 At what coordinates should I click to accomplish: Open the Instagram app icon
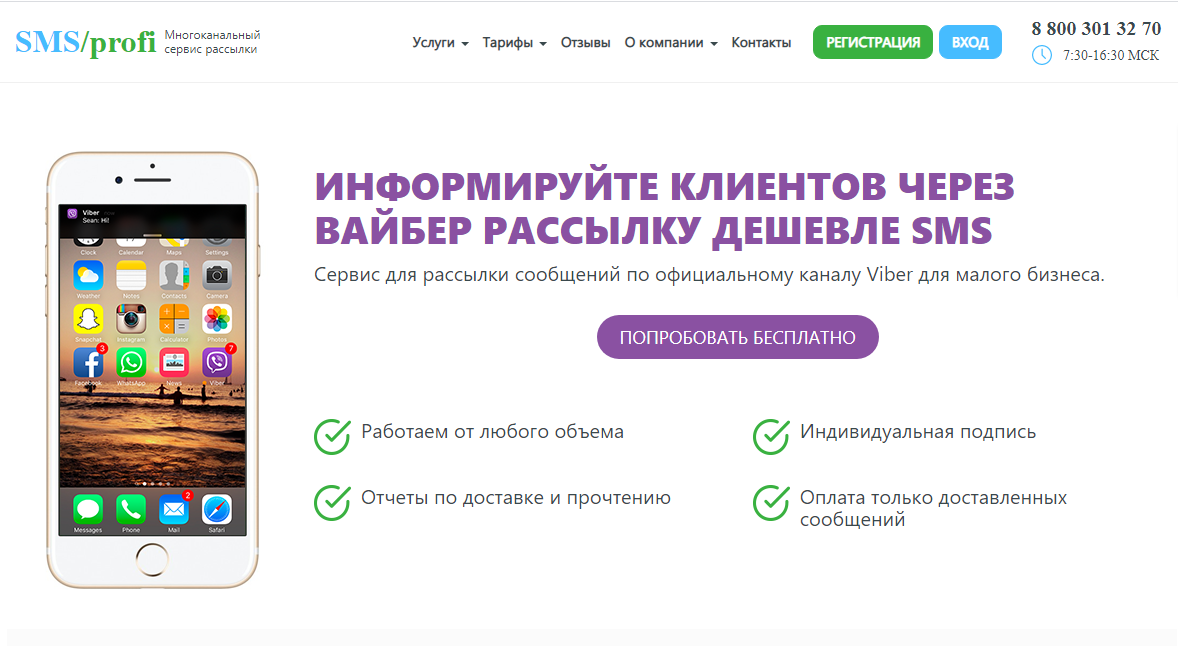click(x=130, y=319)
